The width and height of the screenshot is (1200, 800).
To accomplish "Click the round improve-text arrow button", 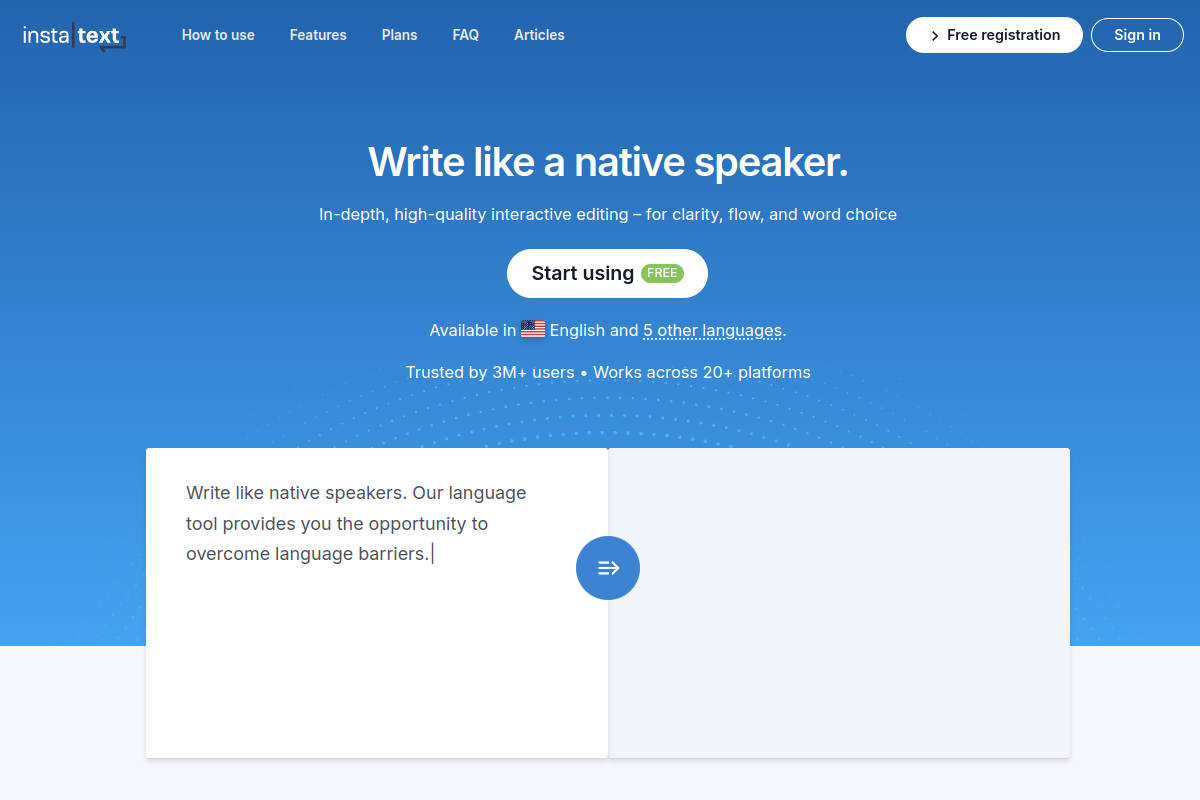I will [x=608, y=568].
